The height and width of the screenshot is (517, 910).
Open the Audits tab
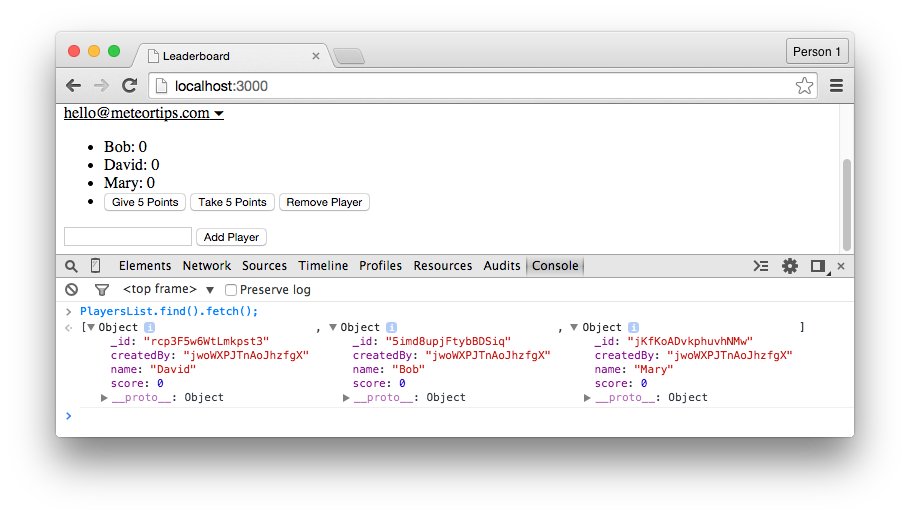tap(502, 266)
